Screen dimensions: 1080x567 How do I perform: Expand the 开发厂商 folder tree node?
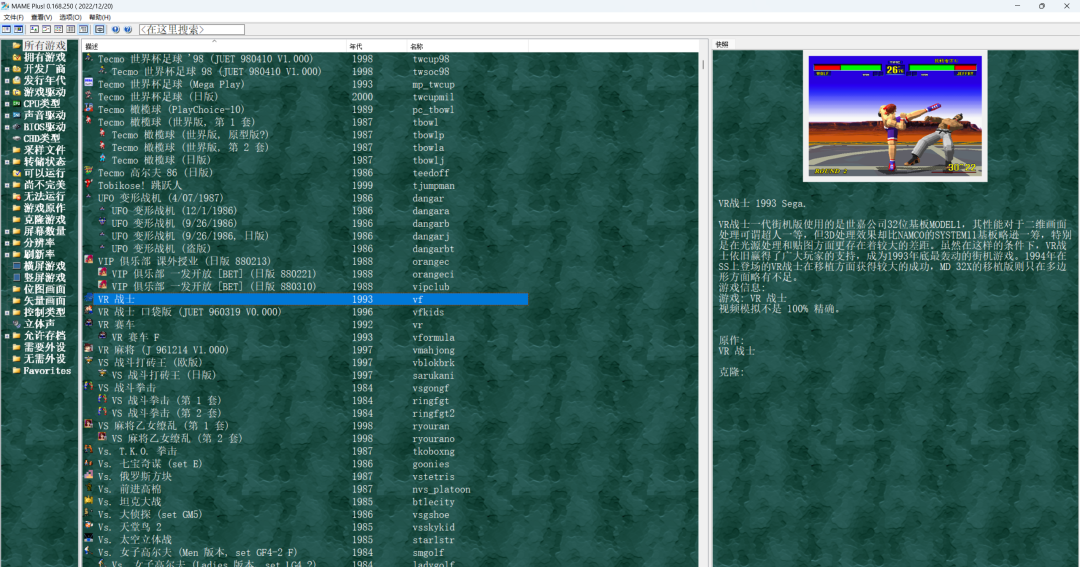coord(6,69)
